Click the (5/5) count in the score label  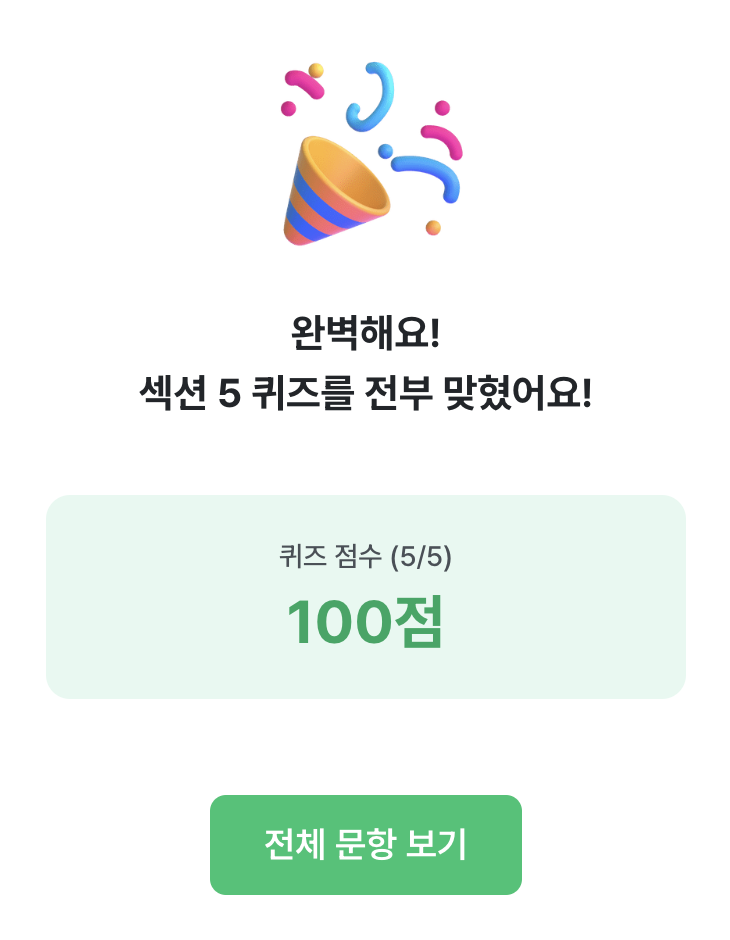point(421,557)
